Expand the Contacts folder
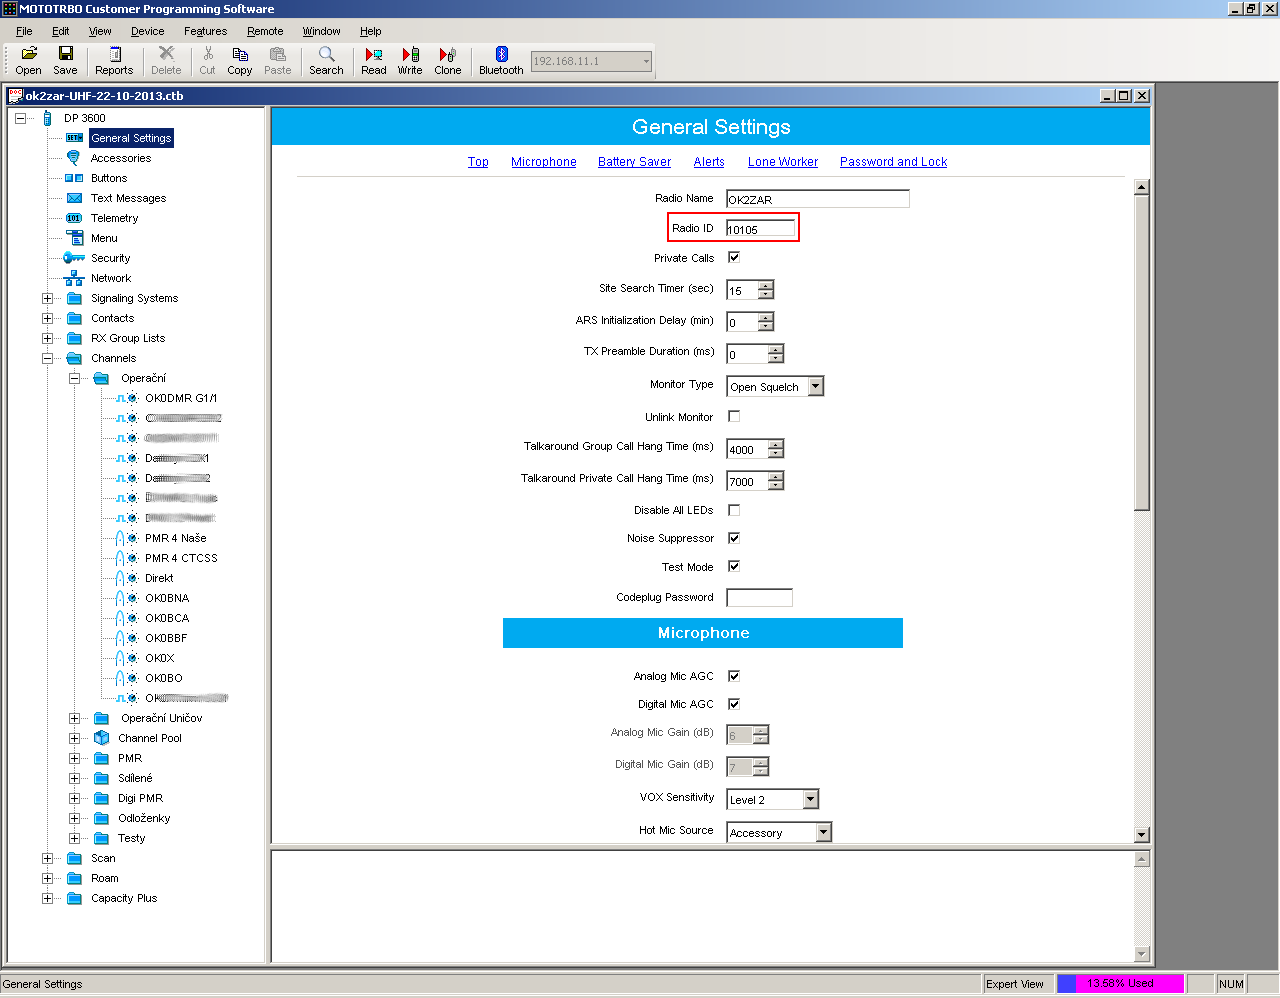Viewport: 1280px width, 998px height. (47, 318)
